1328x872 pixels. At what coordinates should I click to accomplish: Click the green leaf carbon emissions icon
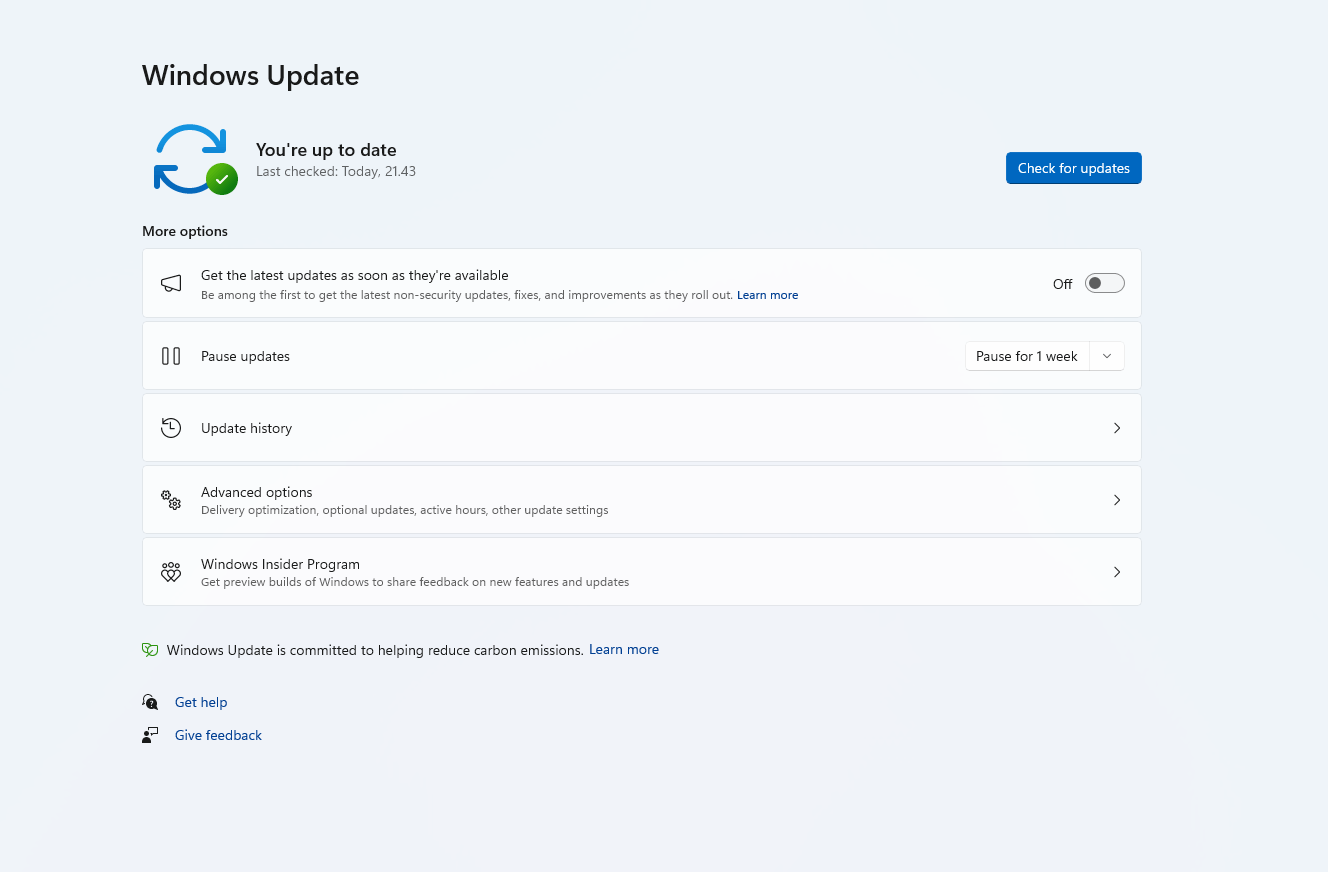point(150,650)
